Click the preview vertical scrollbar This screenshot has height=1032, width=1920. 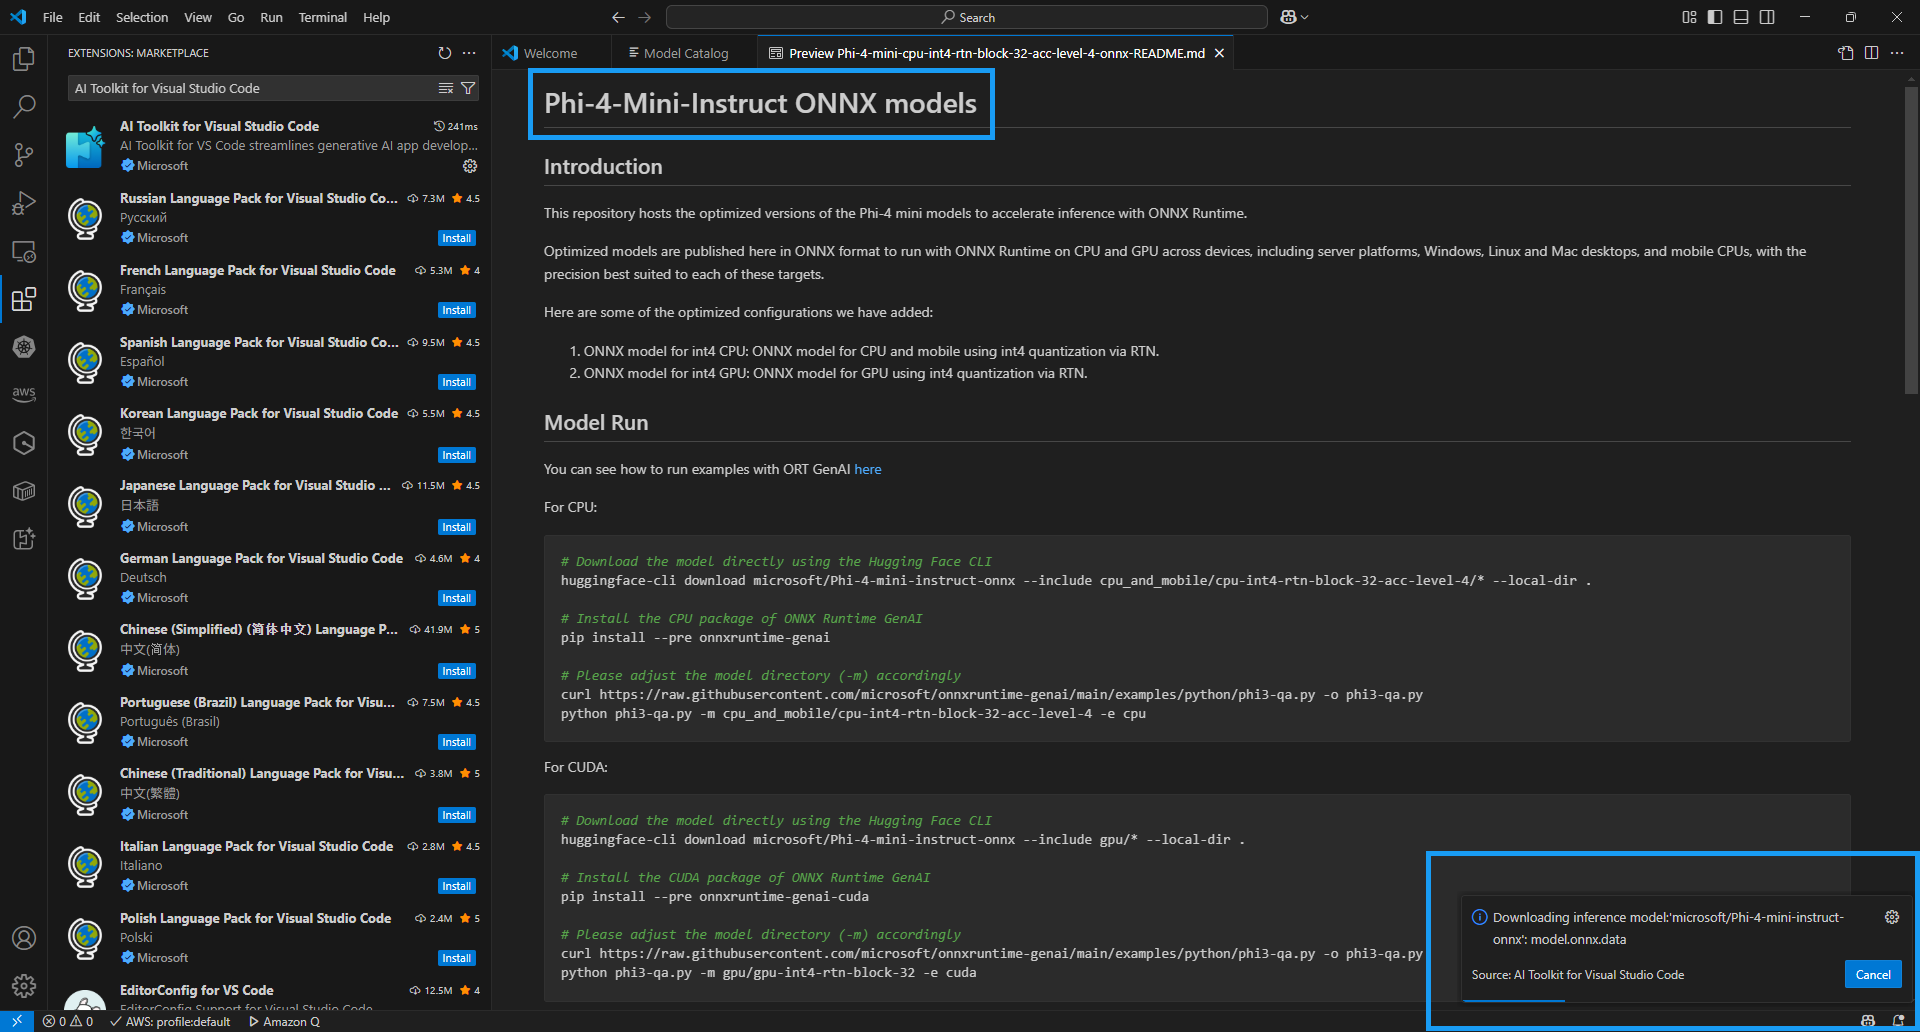tap(1911, 240)
